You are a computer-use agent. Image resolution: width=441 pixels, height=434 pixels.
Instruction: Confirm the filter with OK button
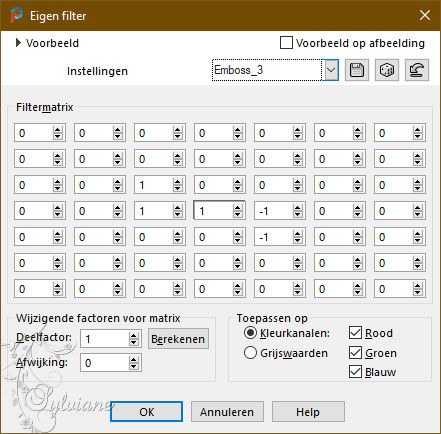[147, 412]
